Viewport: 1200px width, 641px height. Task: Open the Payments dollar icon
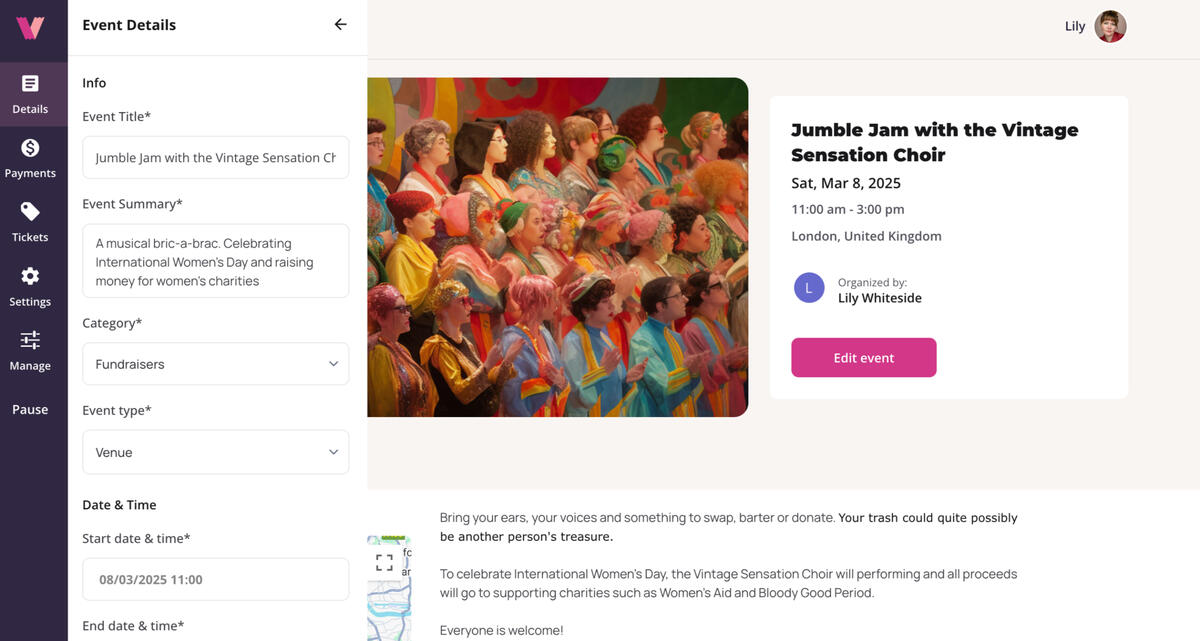tap(30, 158)
